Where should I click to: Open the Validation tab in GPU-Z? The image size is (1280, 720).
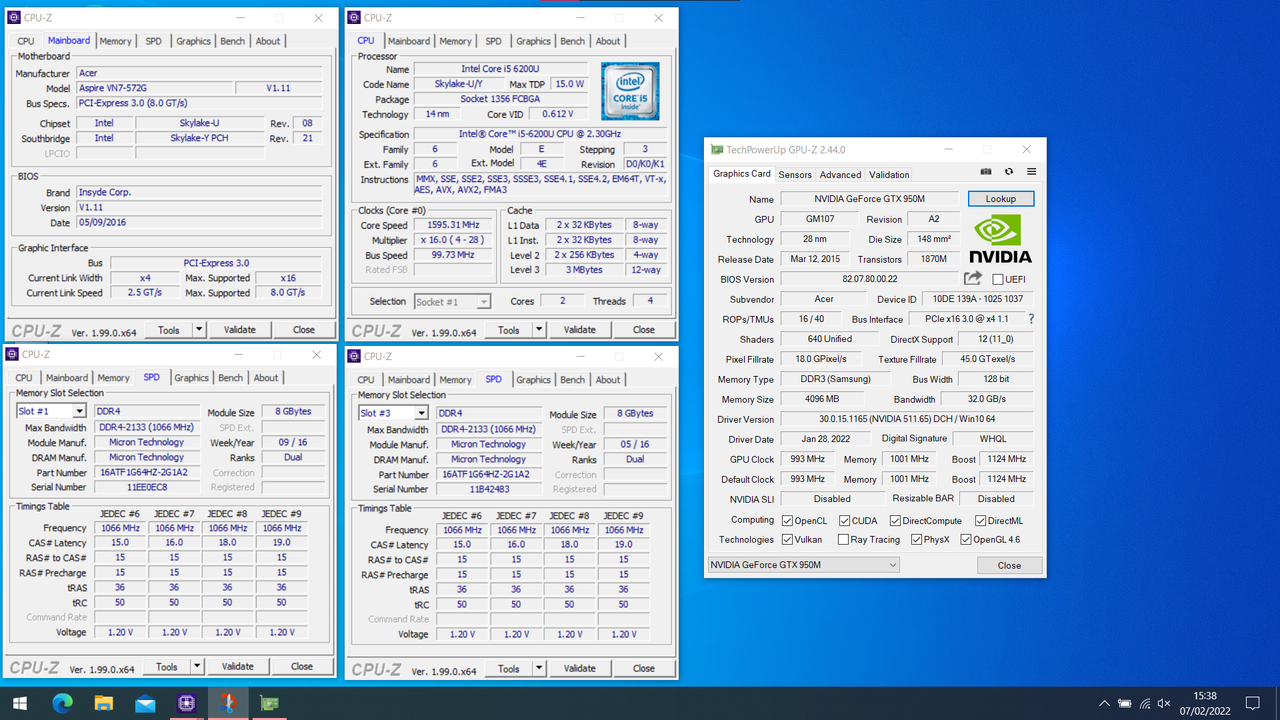click(x=889, y=174)
